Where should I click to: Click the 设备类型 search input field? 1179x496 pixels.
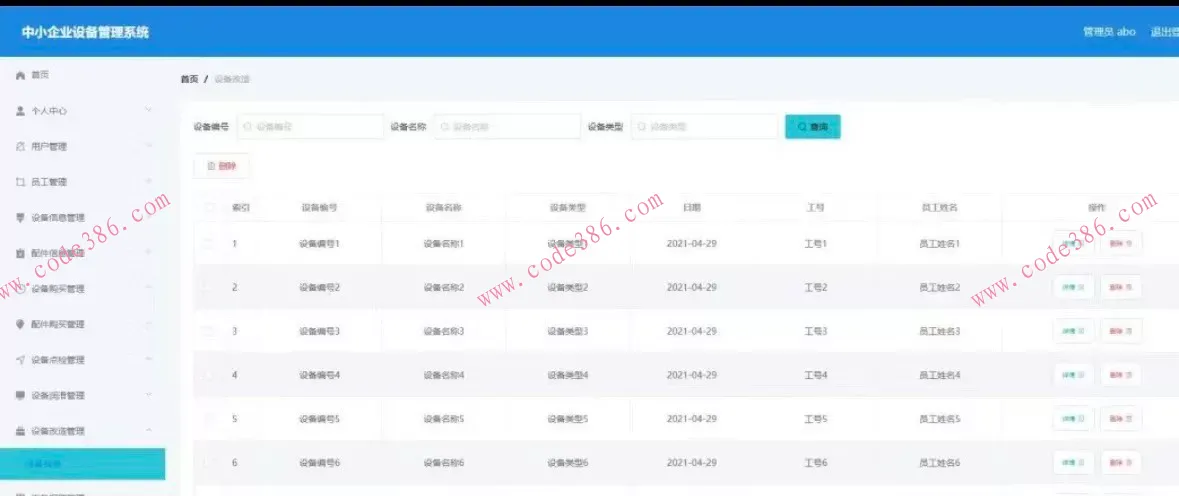(705, 127)
